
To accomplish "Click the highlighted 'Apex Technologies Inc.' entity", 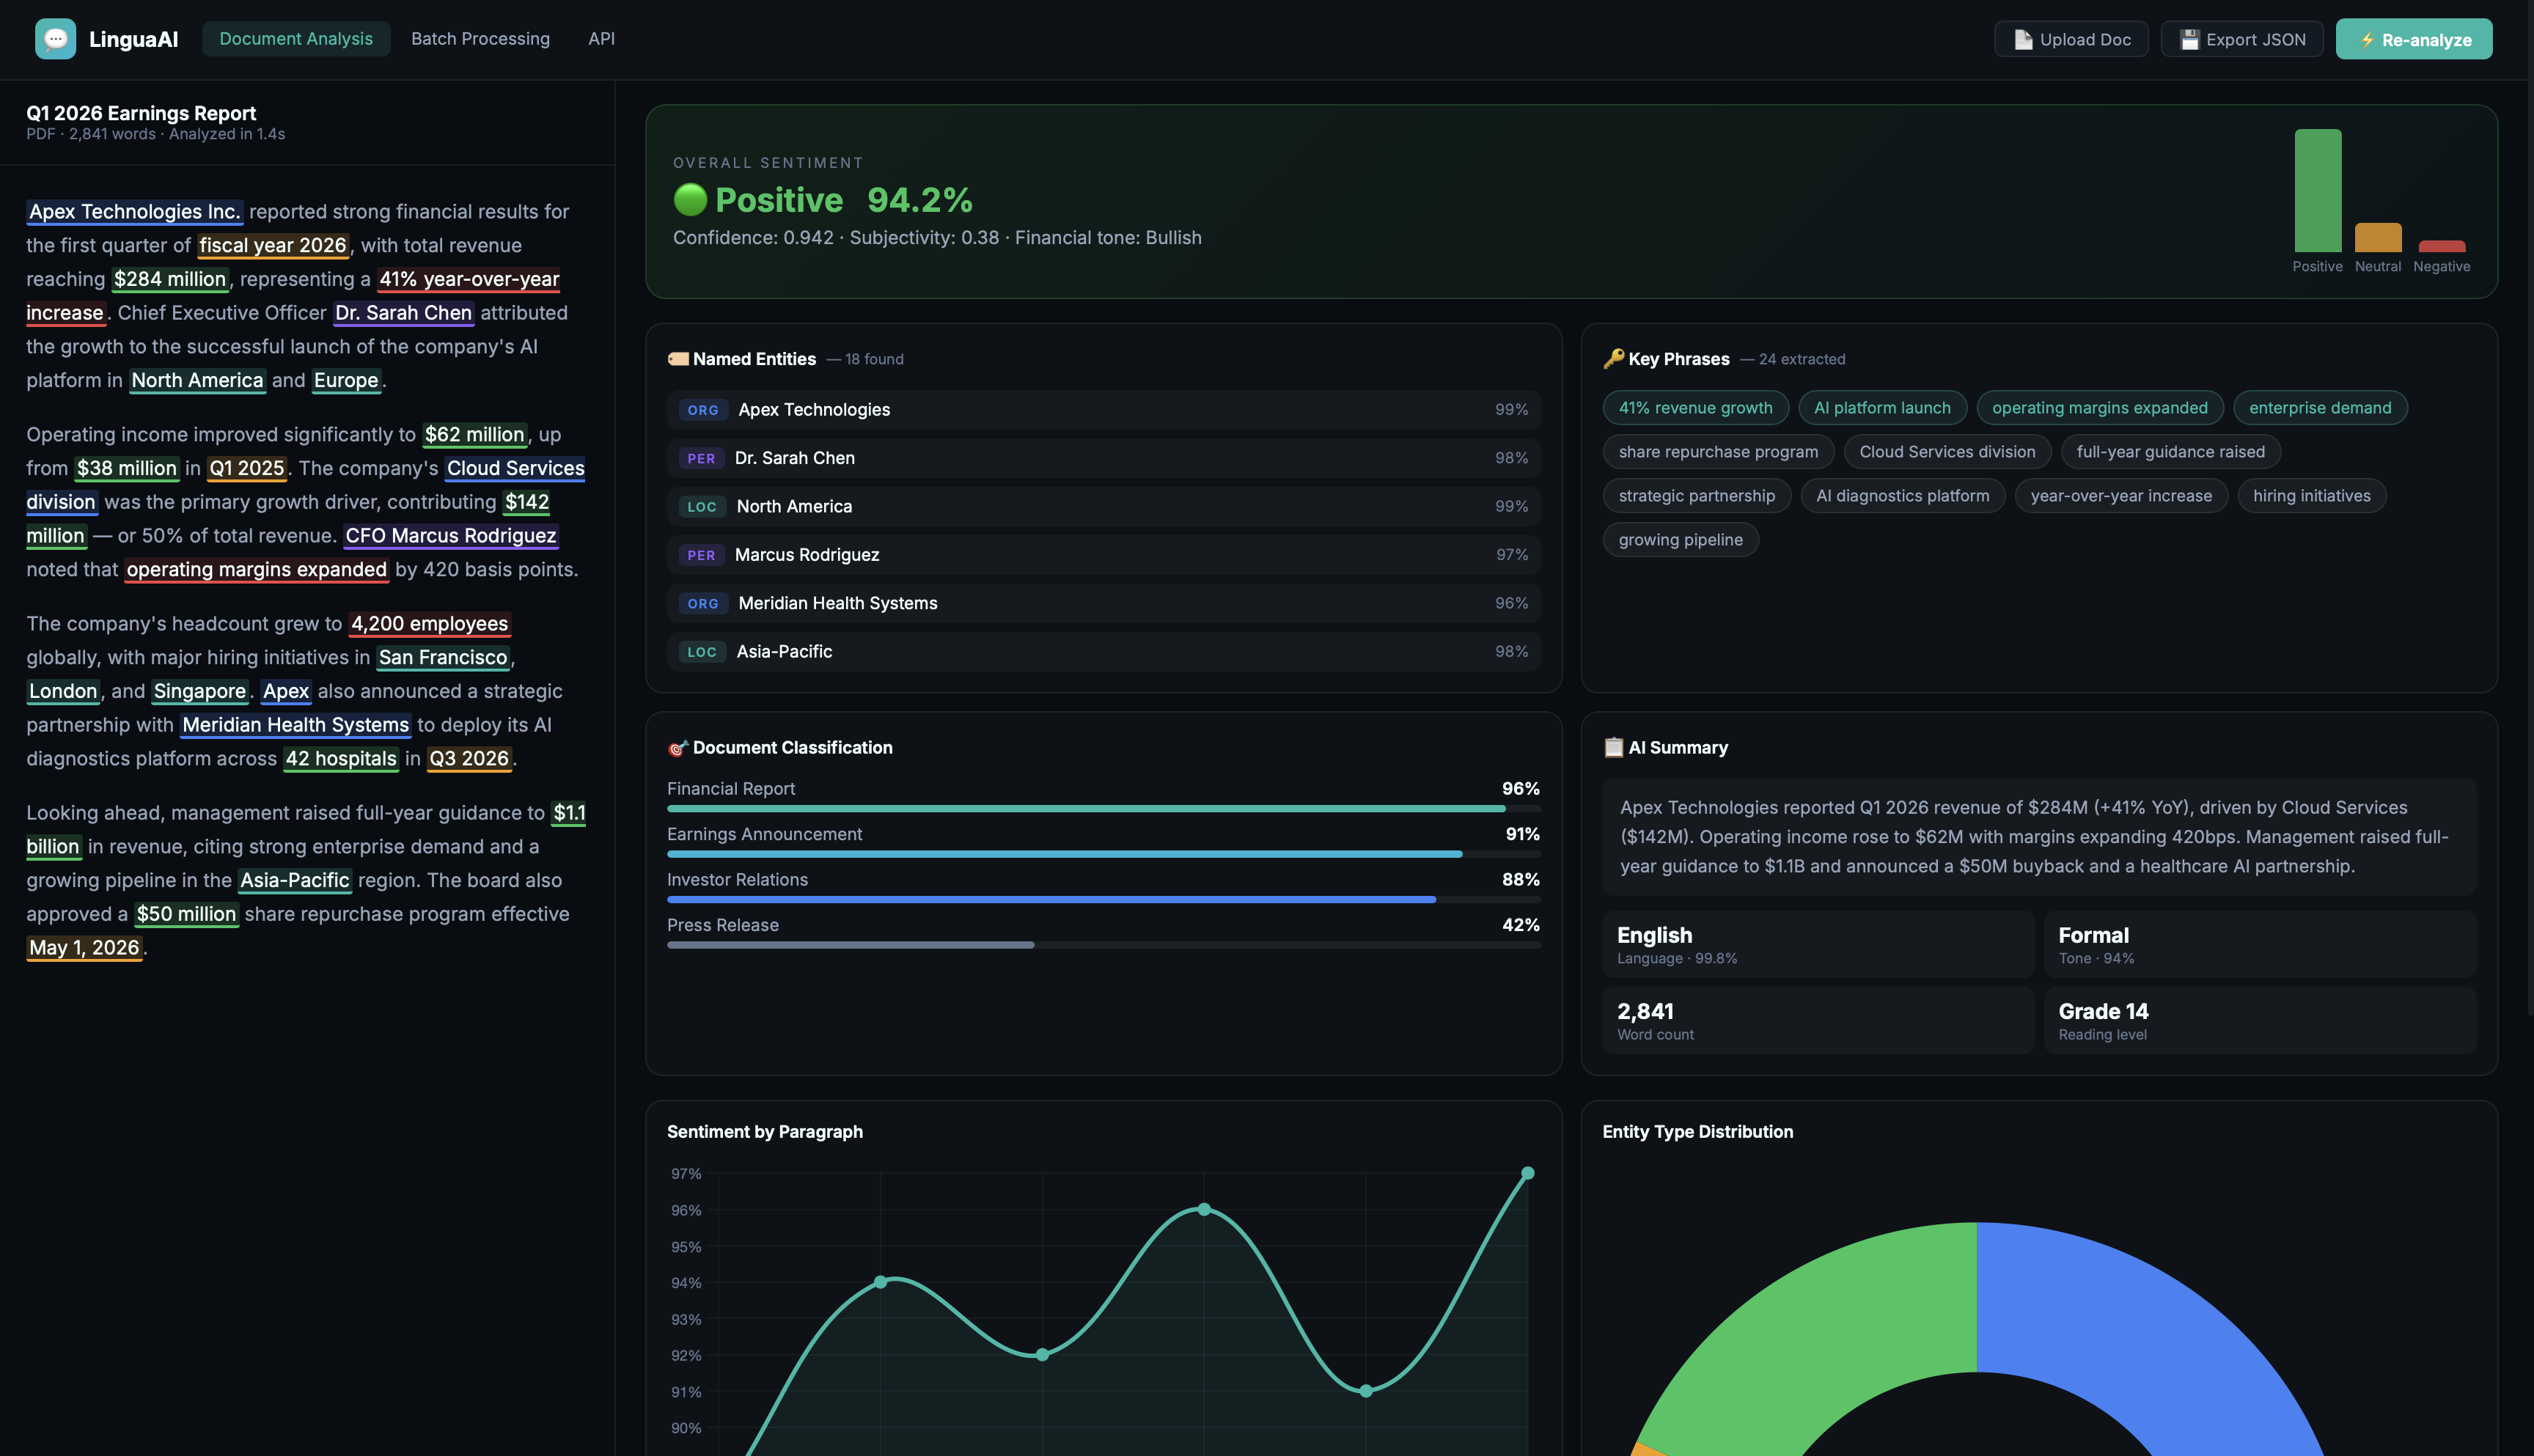I will pyautogui.click(x=134, y=212).
